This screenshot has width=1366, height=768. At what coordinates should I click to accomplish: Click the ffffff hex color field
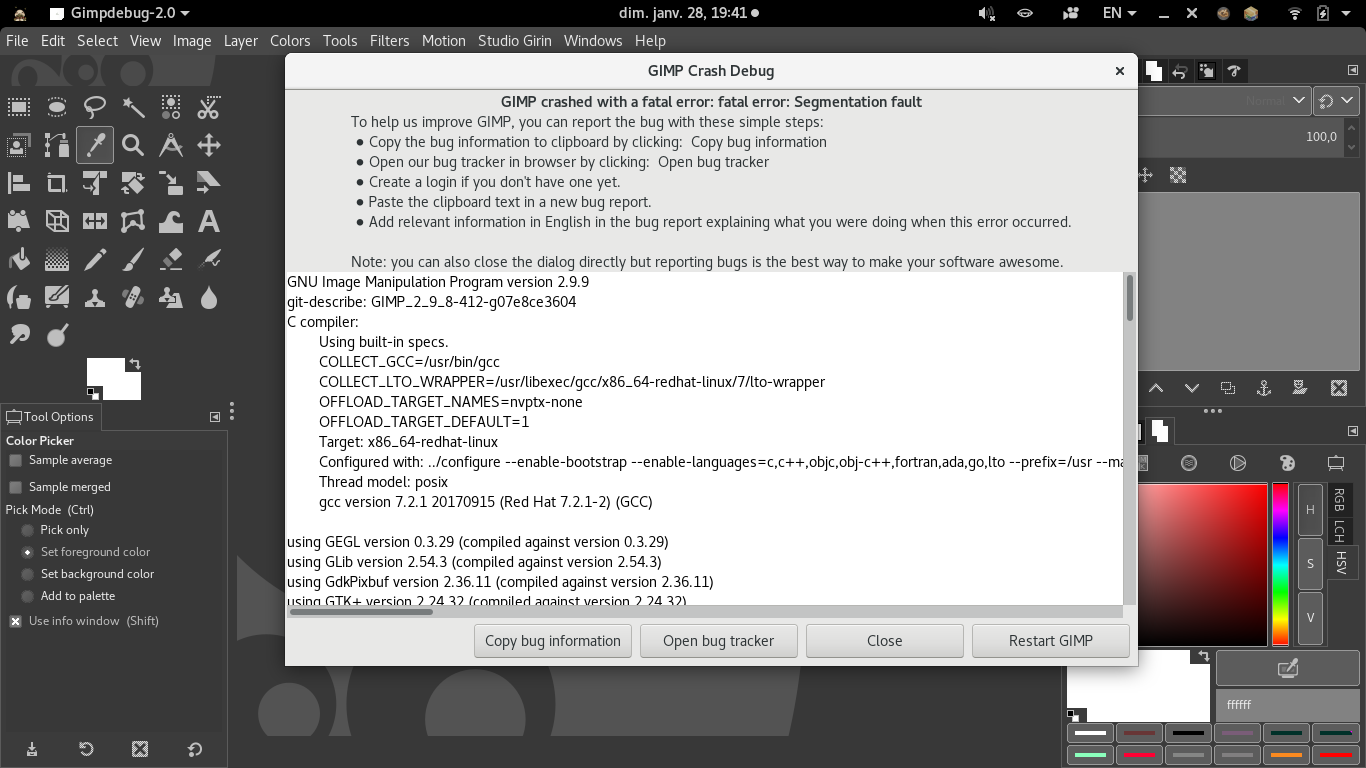[x=1288, y=704]
